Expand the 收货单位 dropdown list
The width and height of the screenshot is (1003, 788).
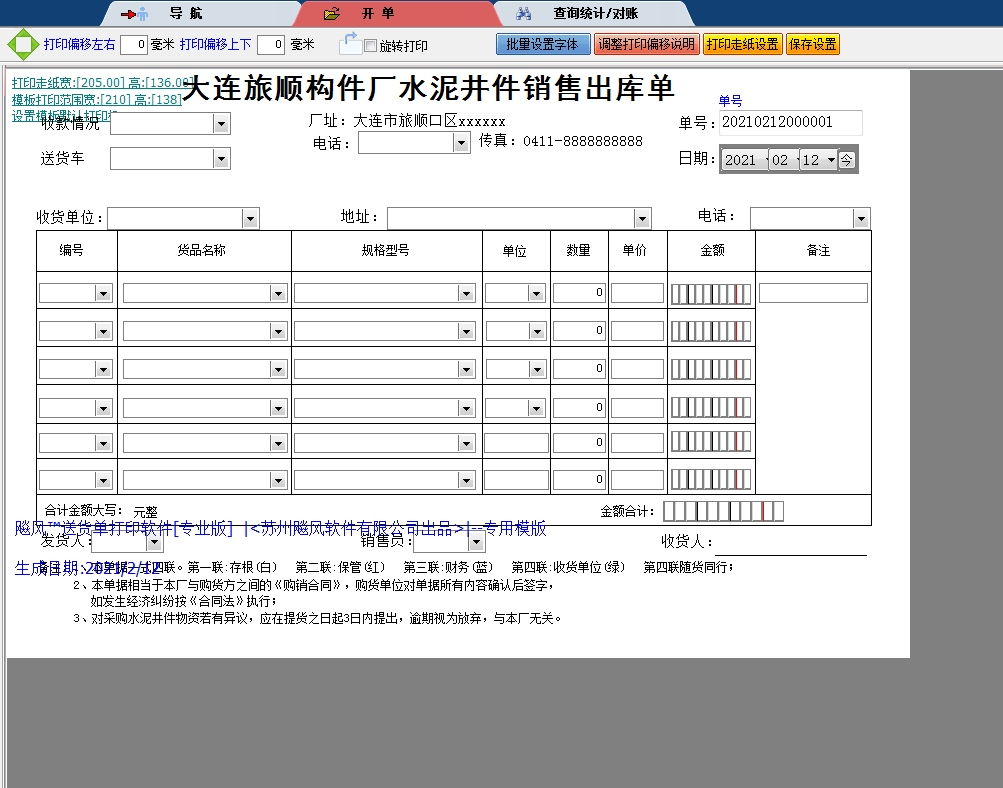(x=250, y=218)
